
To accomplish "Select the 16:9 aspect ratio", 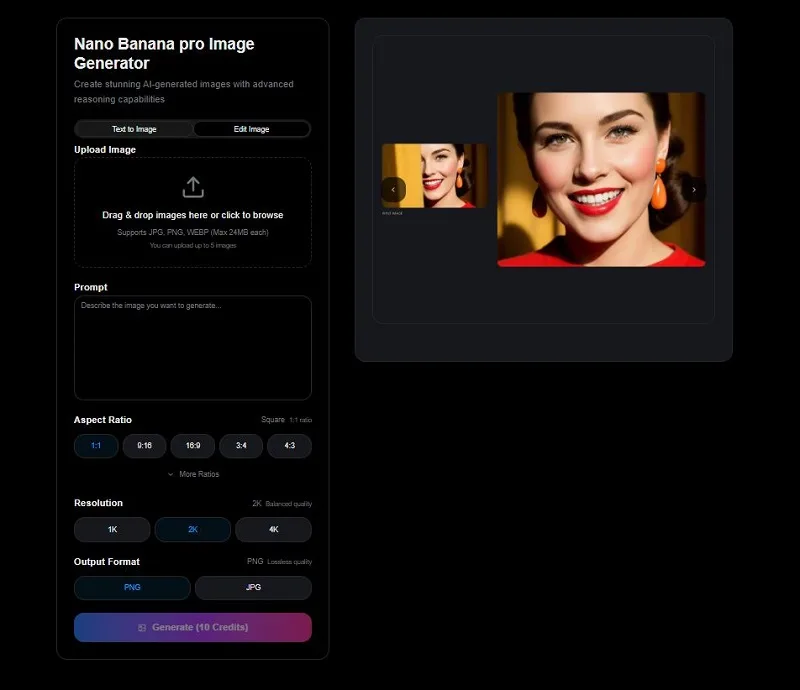I will (x=193, y=446).
